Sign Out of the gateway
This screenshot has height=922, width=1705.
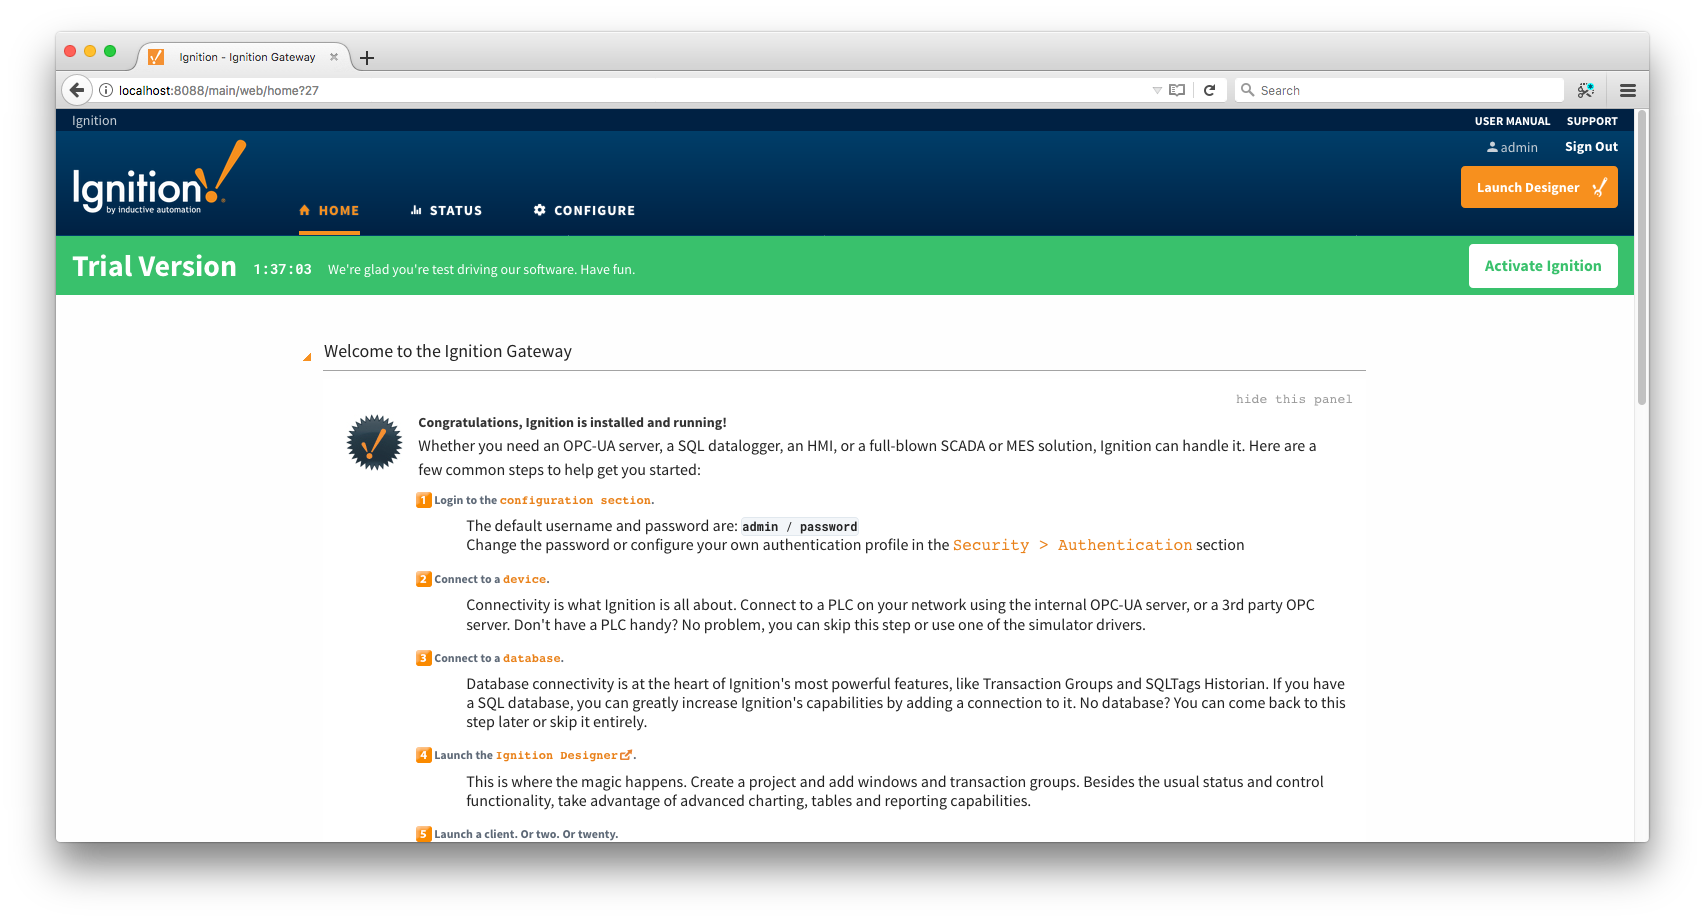point(1591,147)
